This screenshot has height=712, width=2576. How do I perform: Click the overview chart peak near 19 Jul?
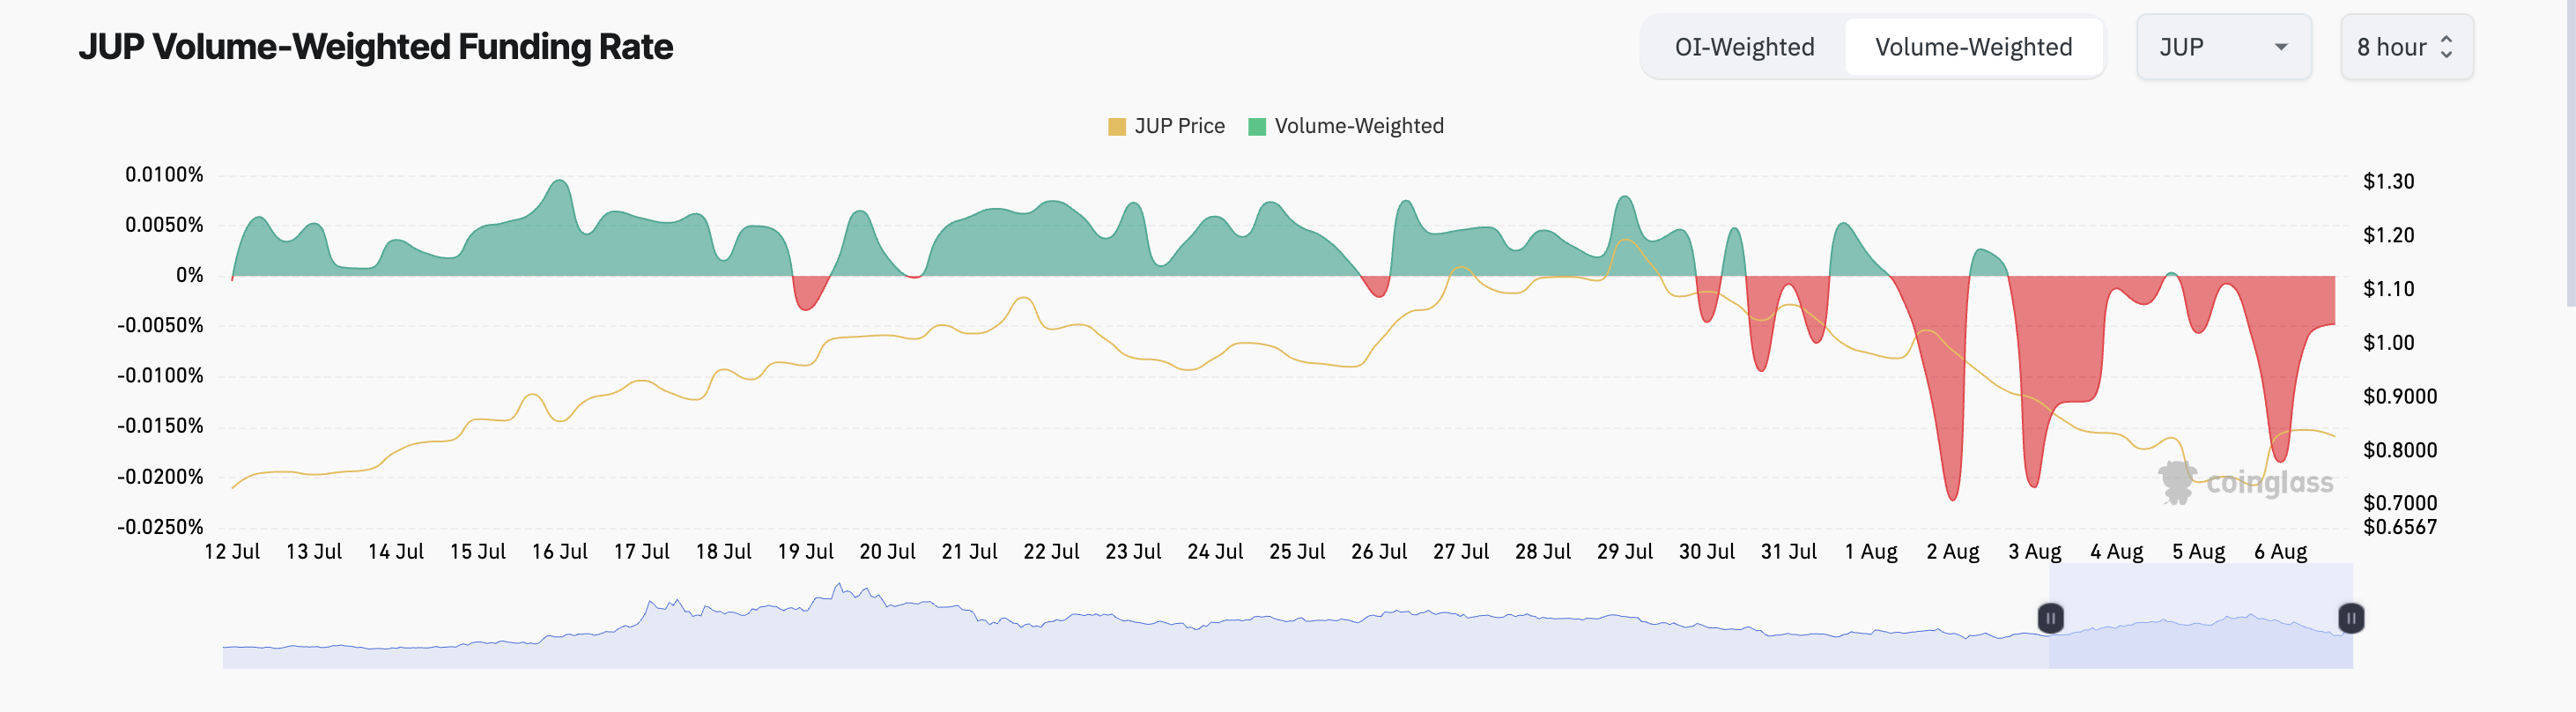(x=839, y=585)
